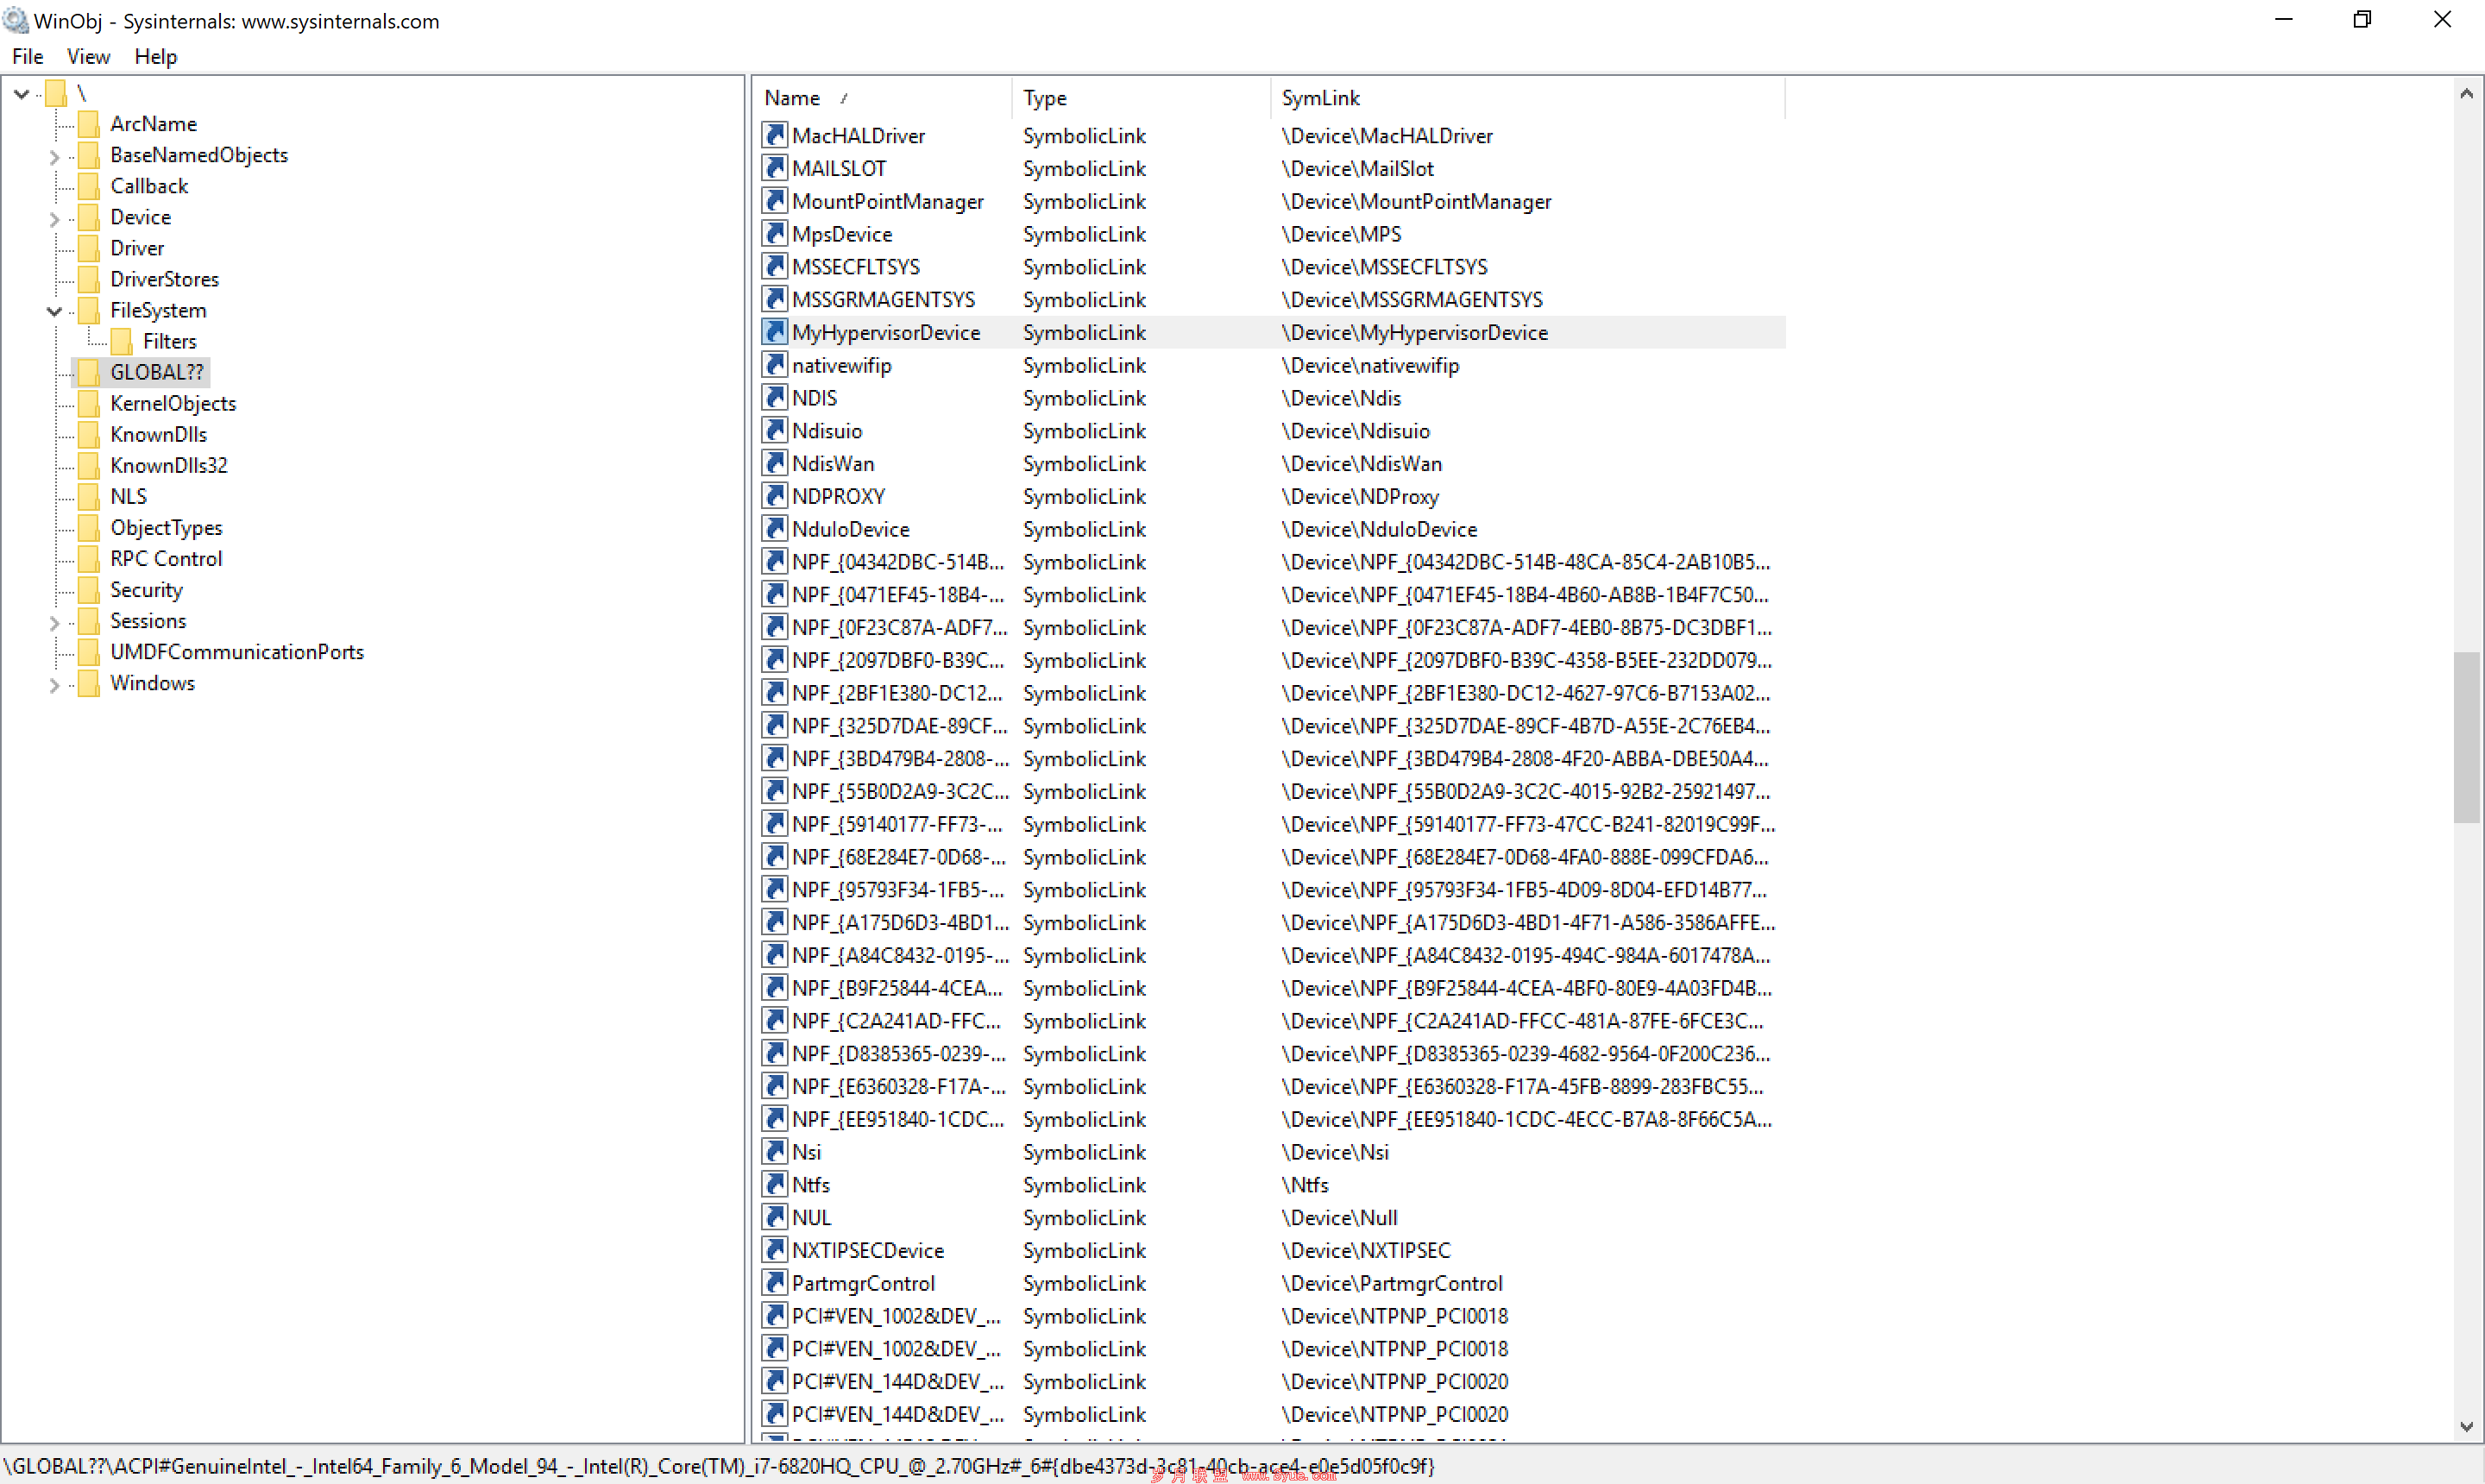
Task: Click the NDPROXY symbolic link icon
Action: (x=774, y=496)
